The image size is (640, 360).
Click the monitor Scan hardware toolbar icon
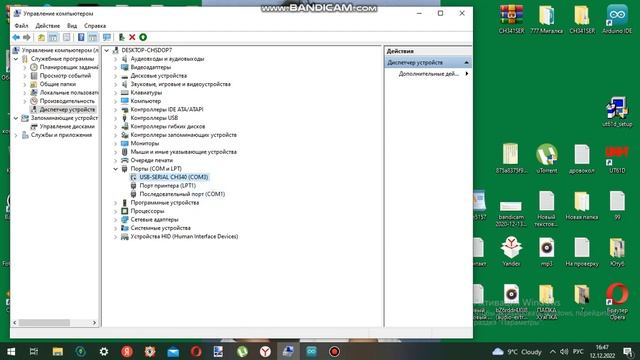point(107,38)
